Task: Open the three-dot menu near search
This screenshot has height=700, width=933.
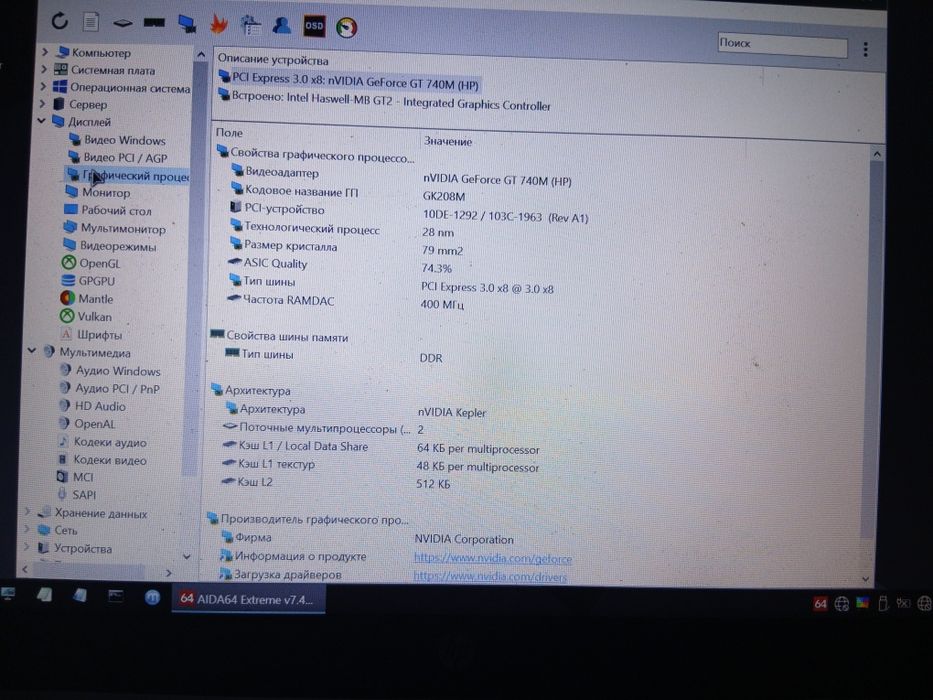Action: pos(866,49)
